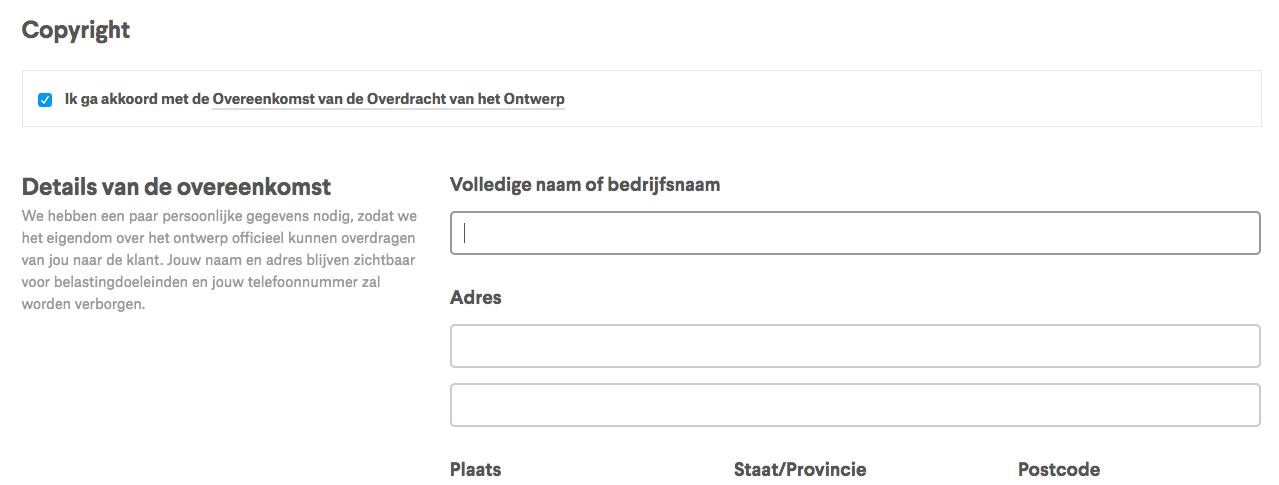Click the second Adres line input field

(x=855, y=405)
